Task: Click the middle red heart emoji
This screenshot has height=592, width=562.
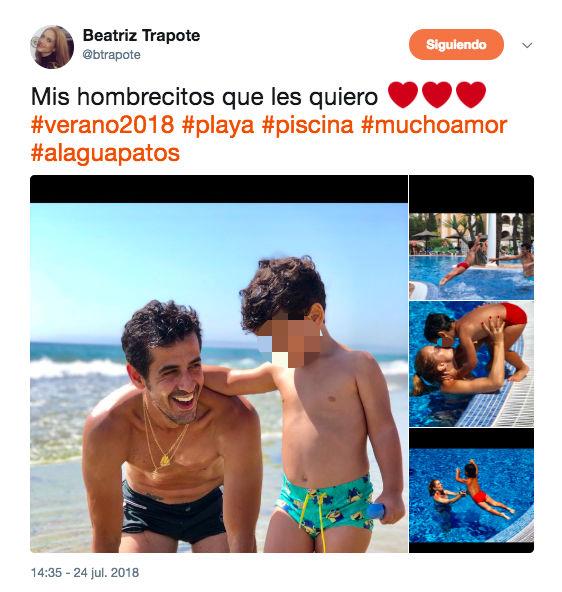Action: [x=437, y=95]
